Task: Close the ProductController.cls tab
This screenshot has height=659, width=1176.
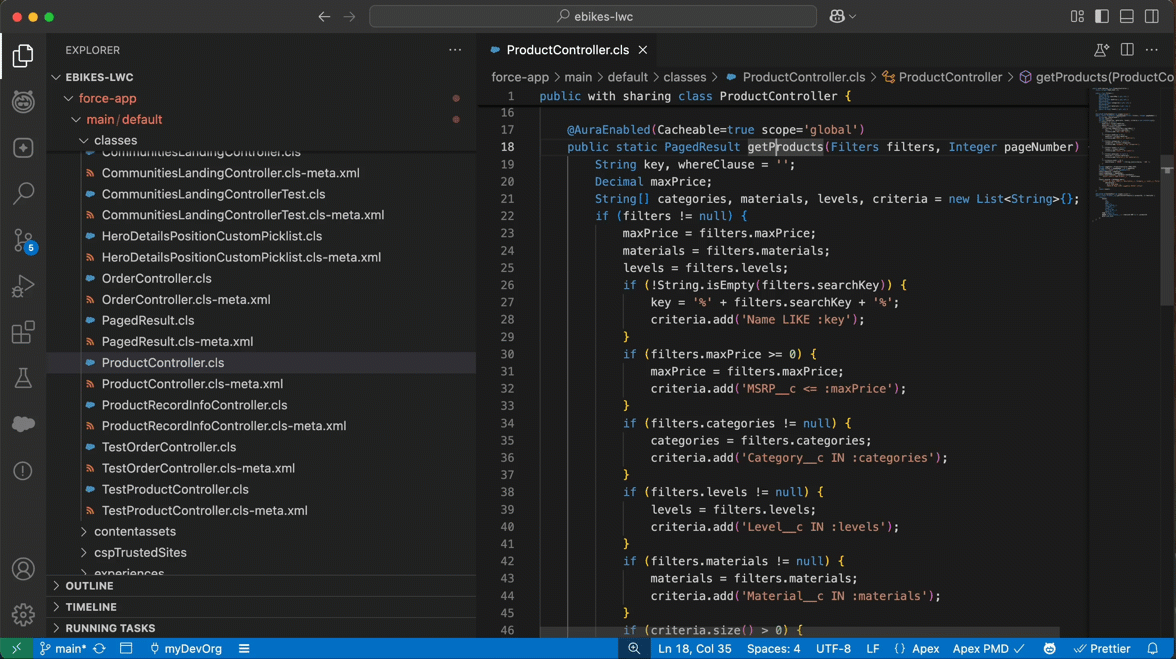Action: [x=643, y=50]
